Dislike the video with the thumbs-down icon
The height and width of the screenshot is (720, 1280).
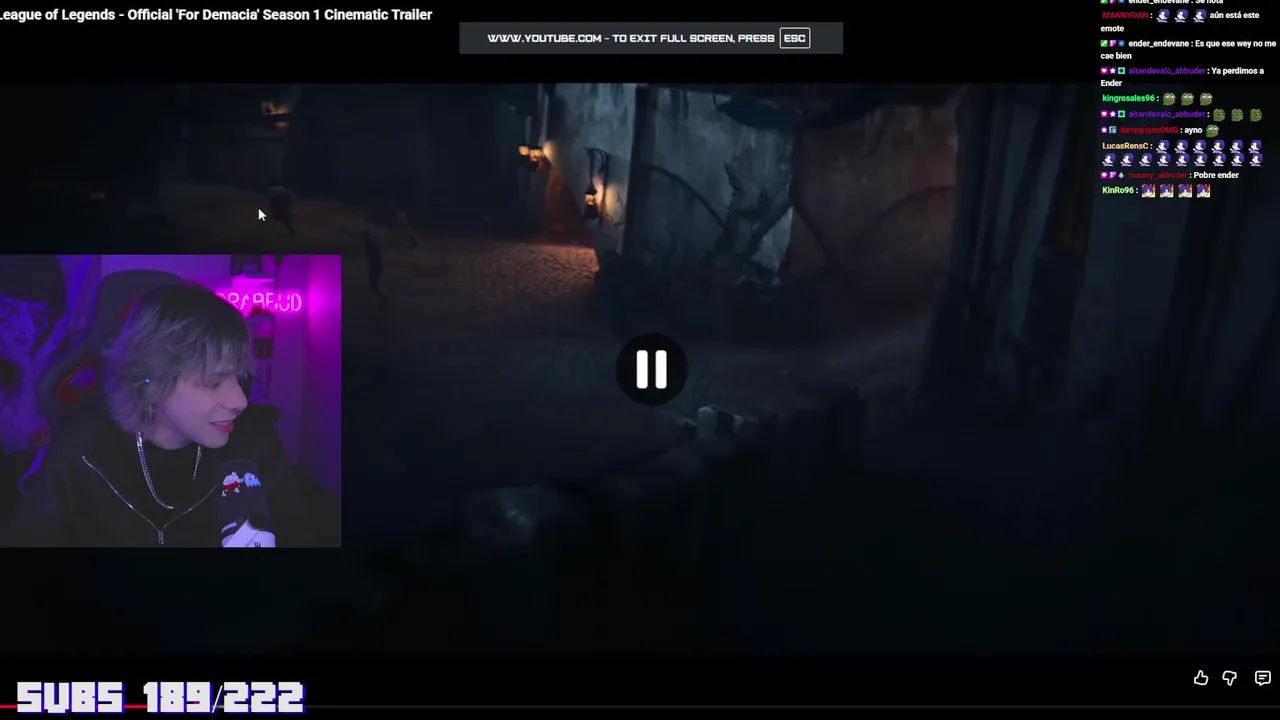[1230, 678]
